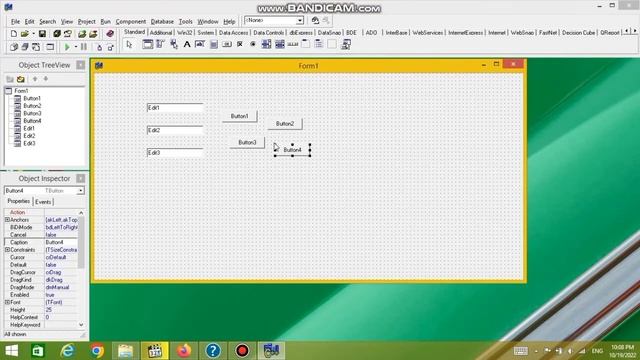
Task: Select the ScrollBar component icon
Action: (293, 44)
